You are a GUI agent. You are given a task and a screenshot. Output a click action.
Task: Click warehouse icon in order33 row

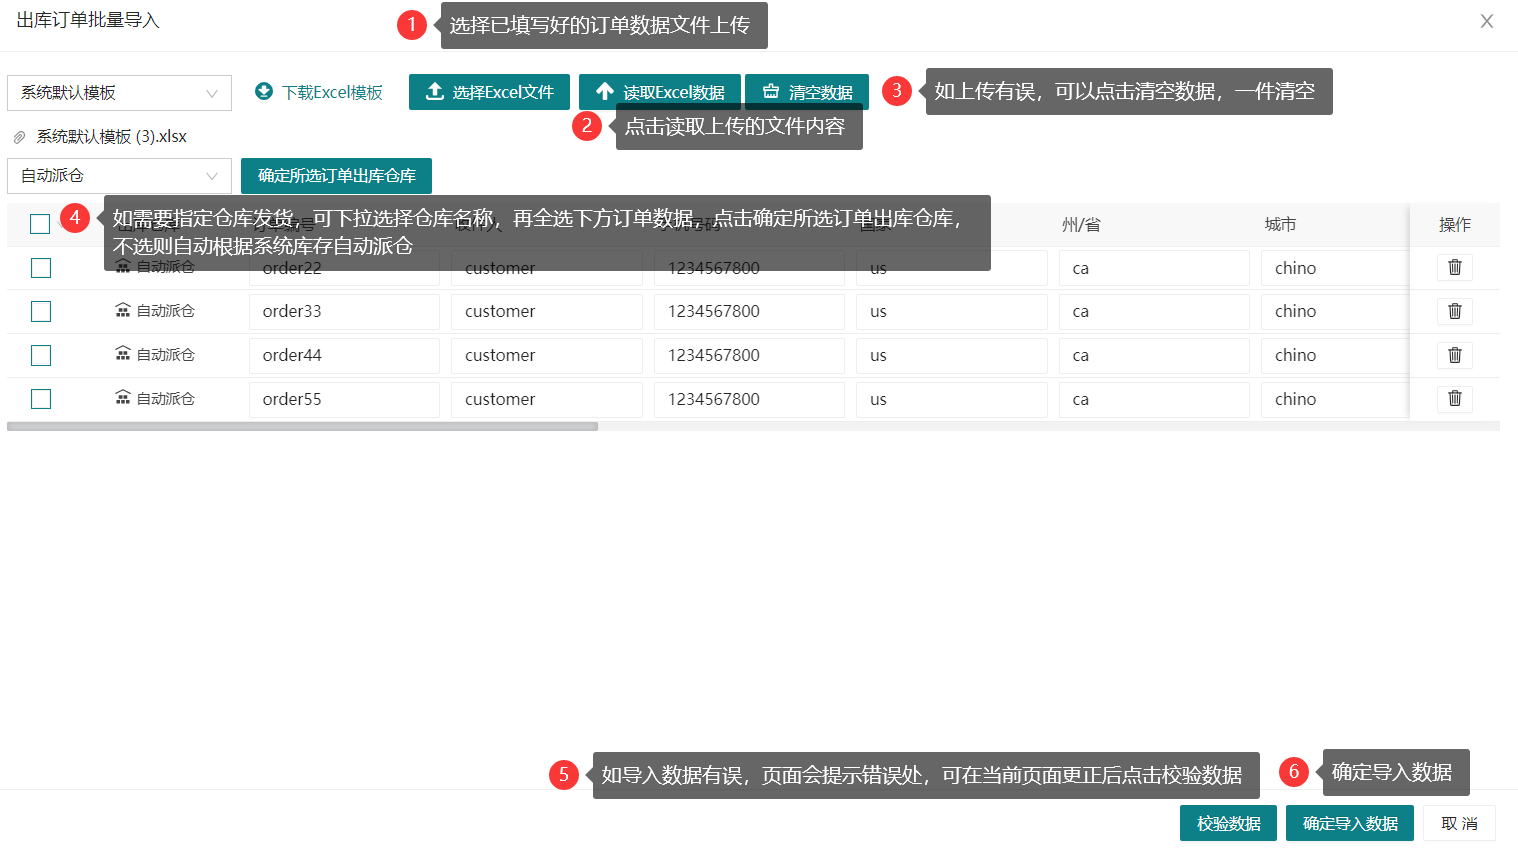[123, 311]
